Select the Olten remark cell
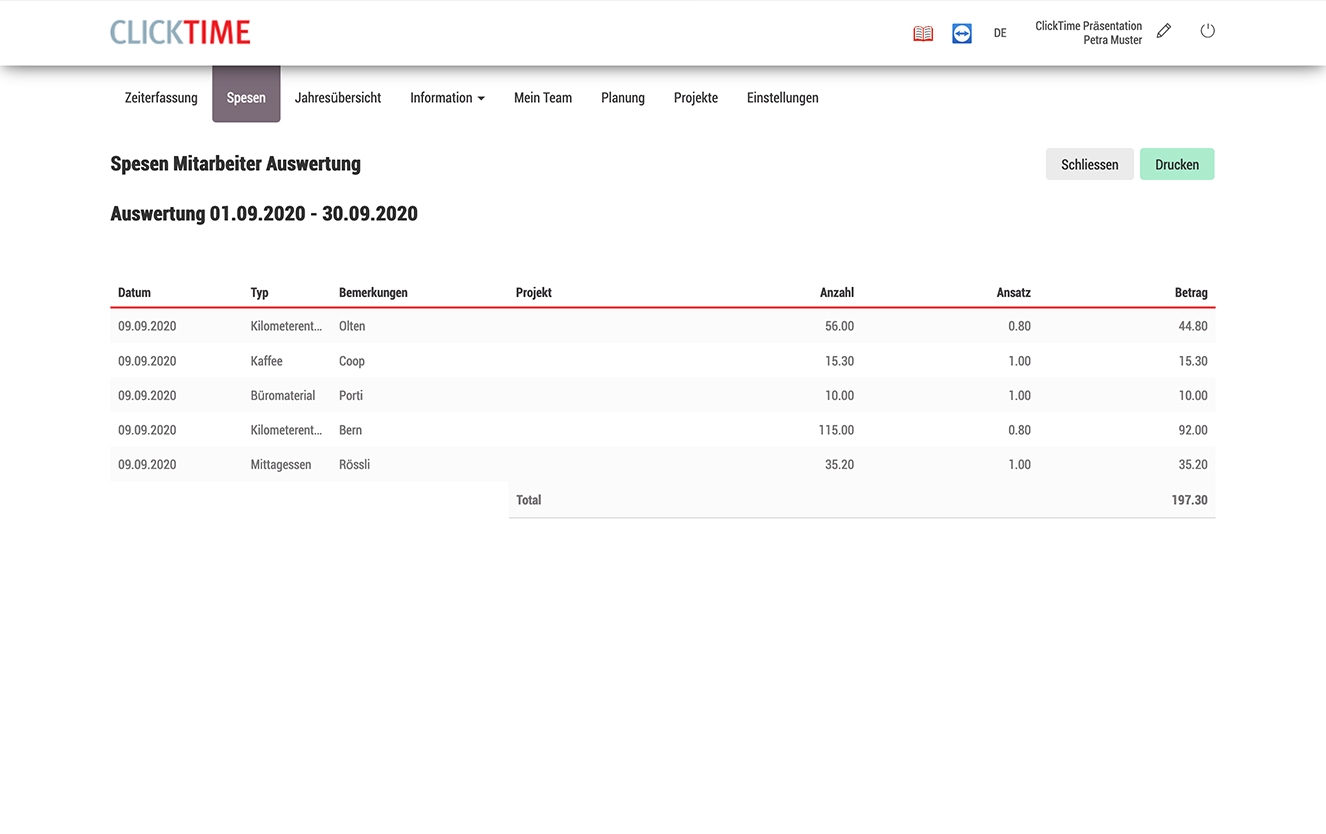This screenshot has width=1326, height=834. pos(352,326)
